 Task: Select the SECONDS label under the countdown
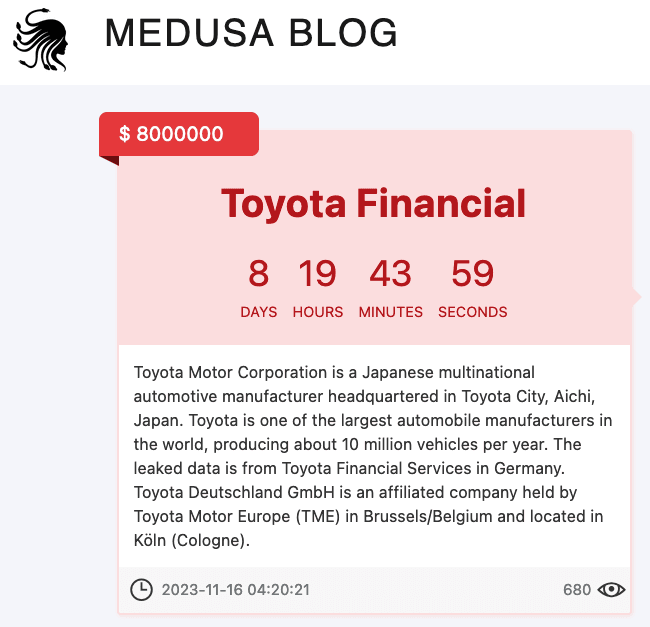point(473,312)
